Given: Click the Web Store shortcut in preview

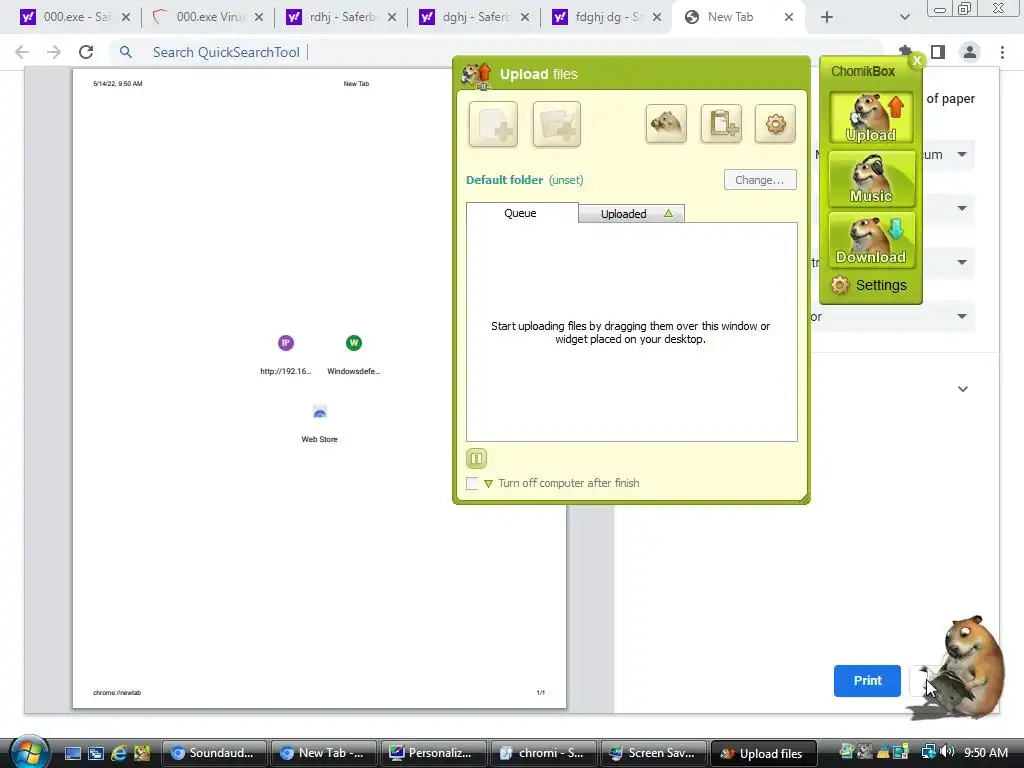Looking at the screenshot, I should click(319, 424).
